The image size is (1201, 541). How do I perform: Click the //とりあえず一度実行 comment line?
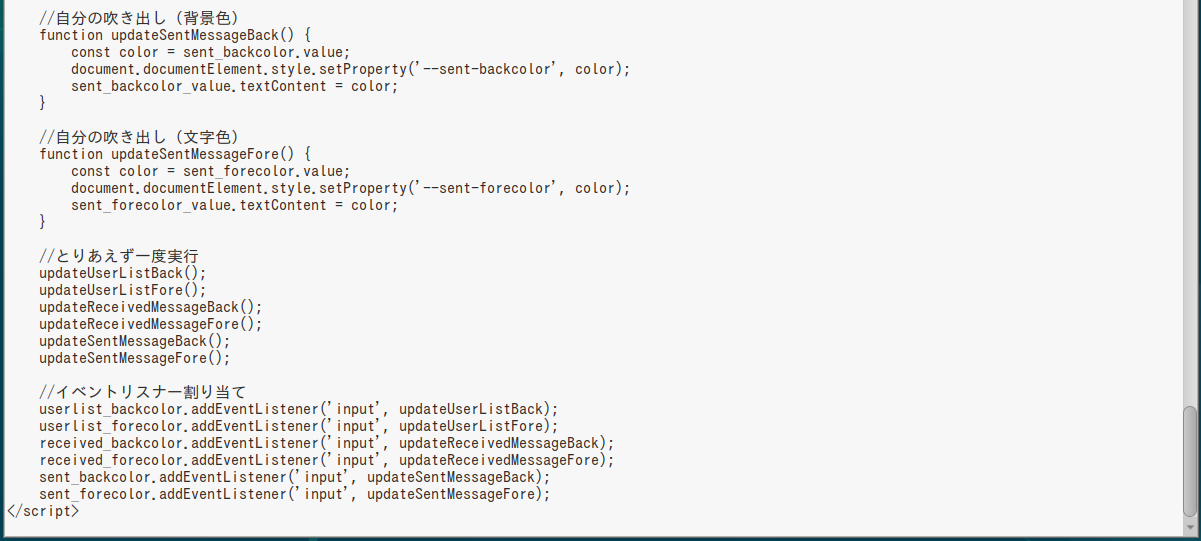[119, 256]
